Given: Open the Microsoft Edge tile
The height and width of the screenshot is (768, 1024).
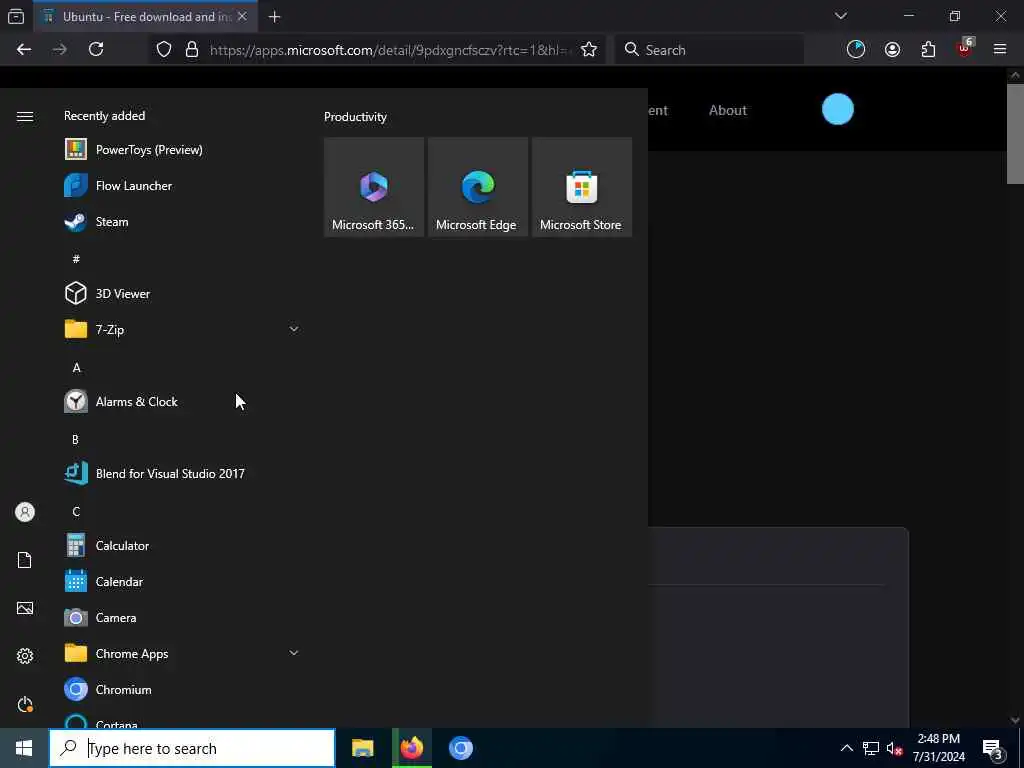Looking at the screenshot, I should 477,187.
